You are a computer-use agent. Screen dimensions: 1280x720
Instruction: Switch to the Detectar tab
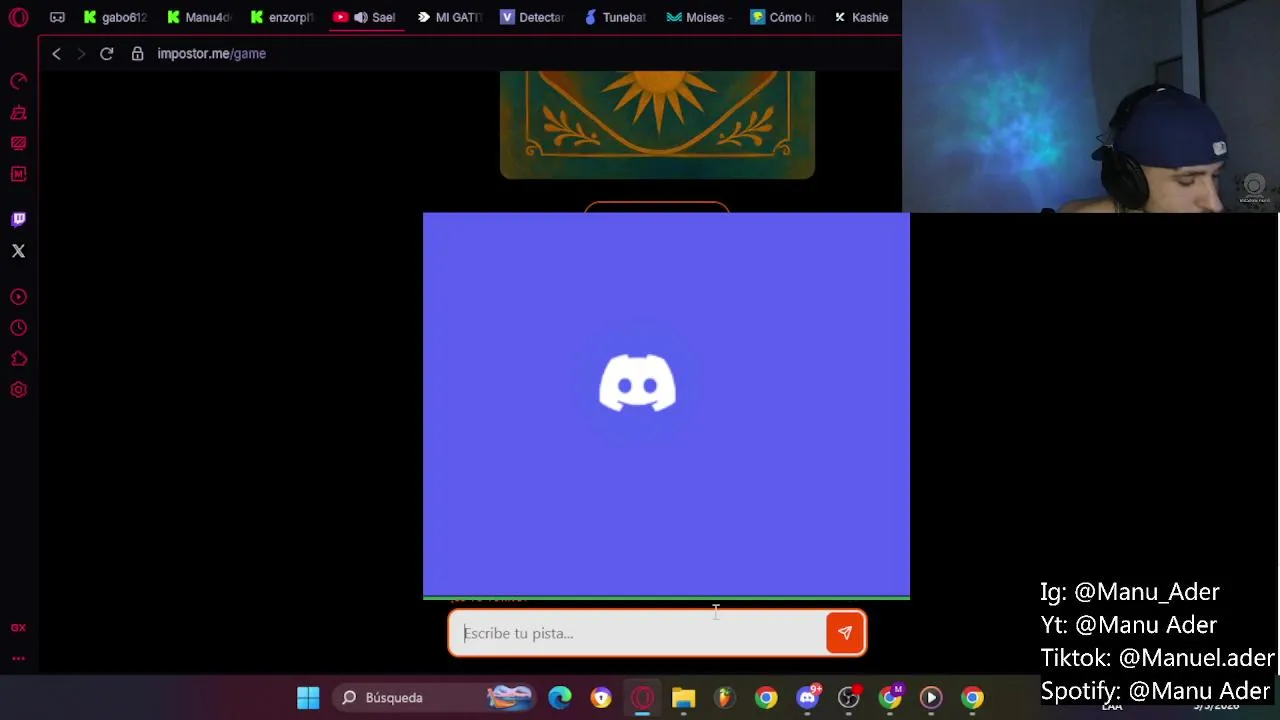[x=533, y=17]
